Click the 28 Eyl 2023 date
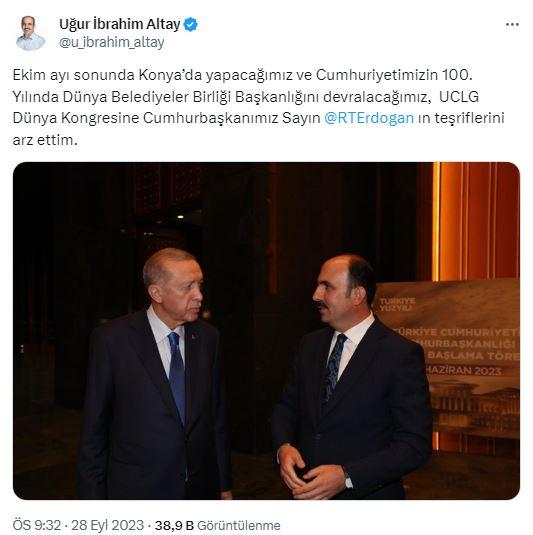 (x=107, y=525)
